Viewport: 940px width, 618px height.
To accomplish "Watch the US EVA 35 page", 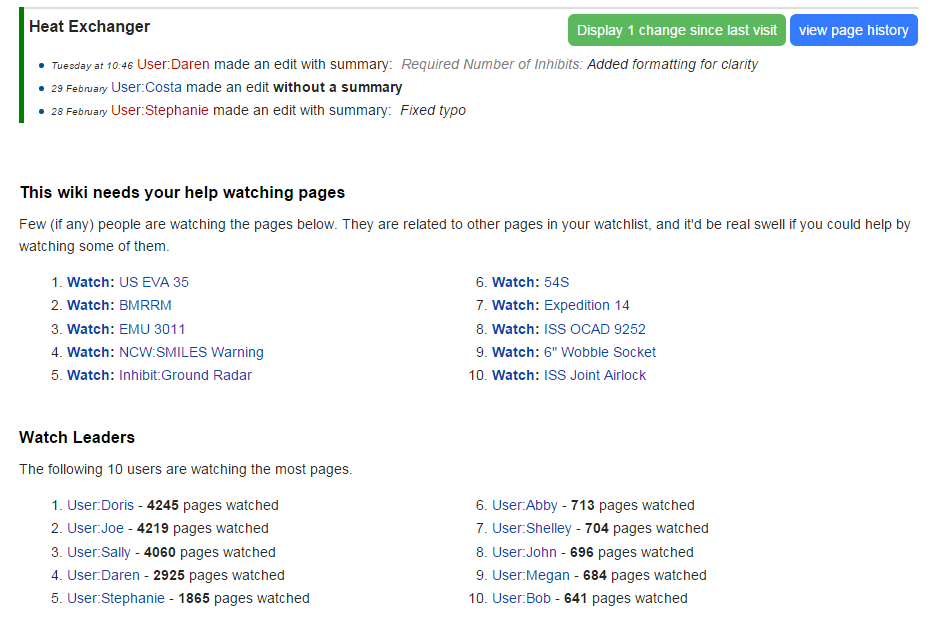I will [x=91, y=282].
